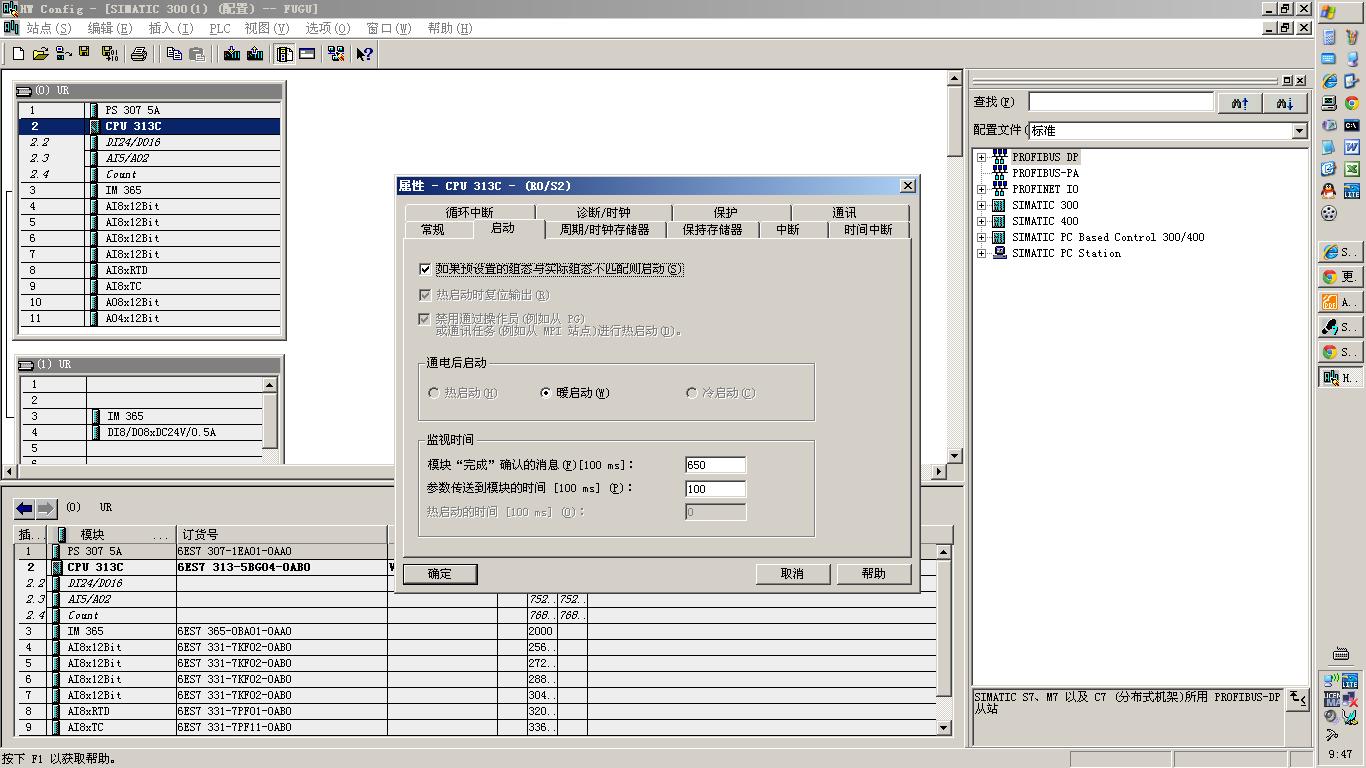Switch to the 常规 (General) tab
This screenshot has width=1366, height=768.
click(433, 230)
